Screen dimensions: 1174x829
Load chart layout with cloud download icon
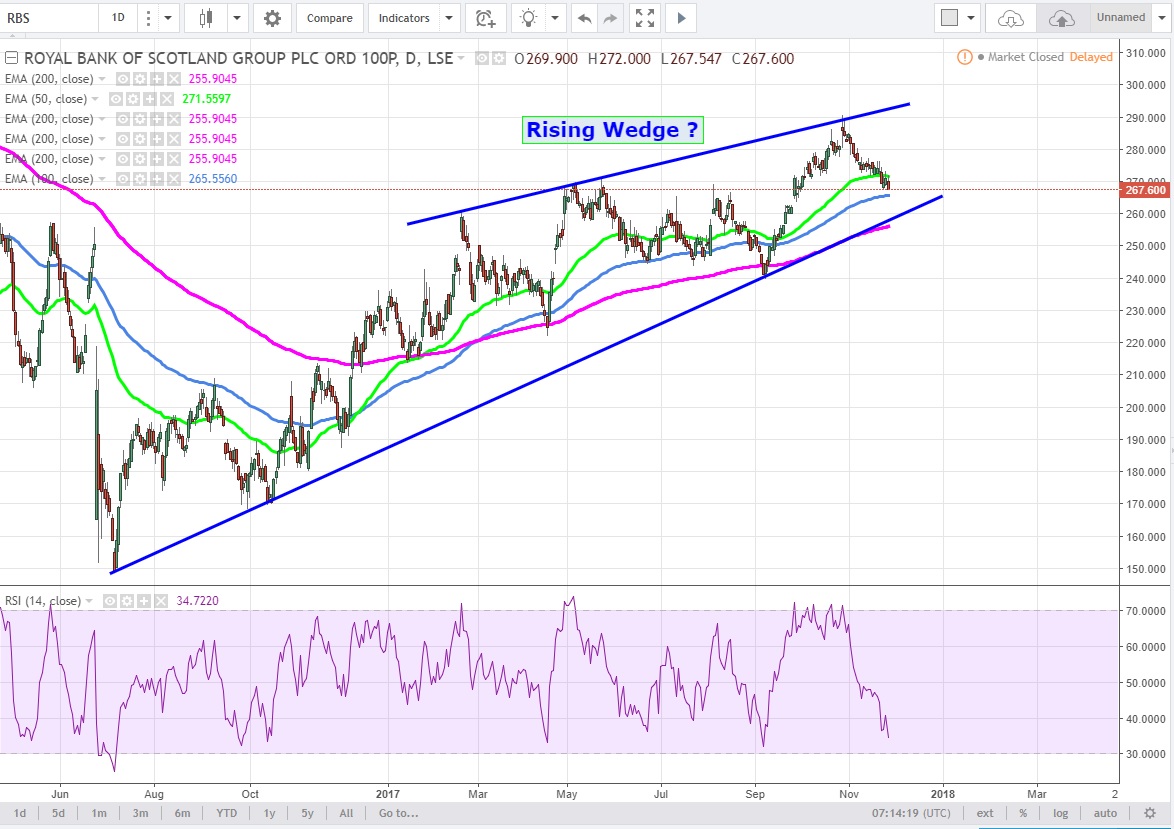(1011, 18)
